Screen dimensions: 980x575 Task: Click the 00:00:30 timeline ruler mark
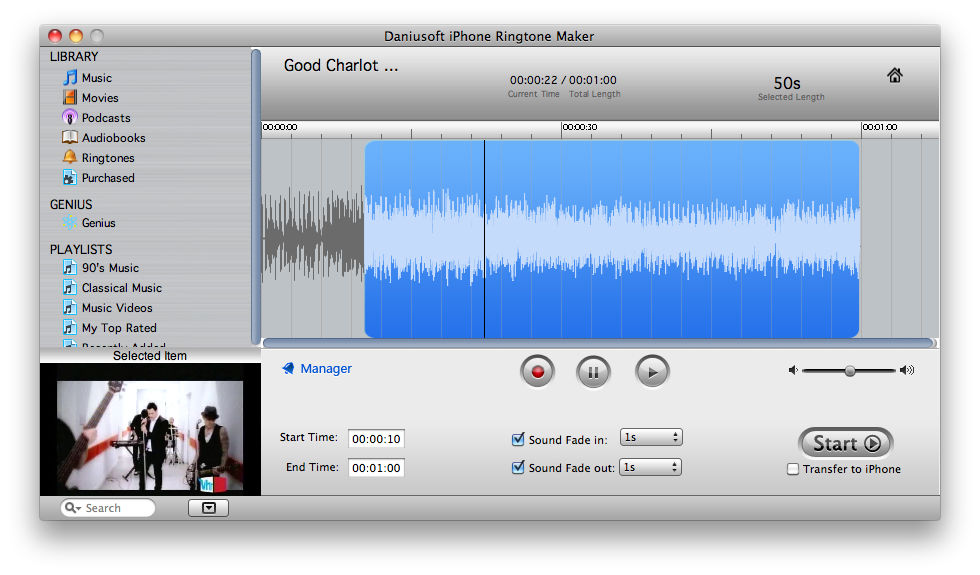[579, 127]
